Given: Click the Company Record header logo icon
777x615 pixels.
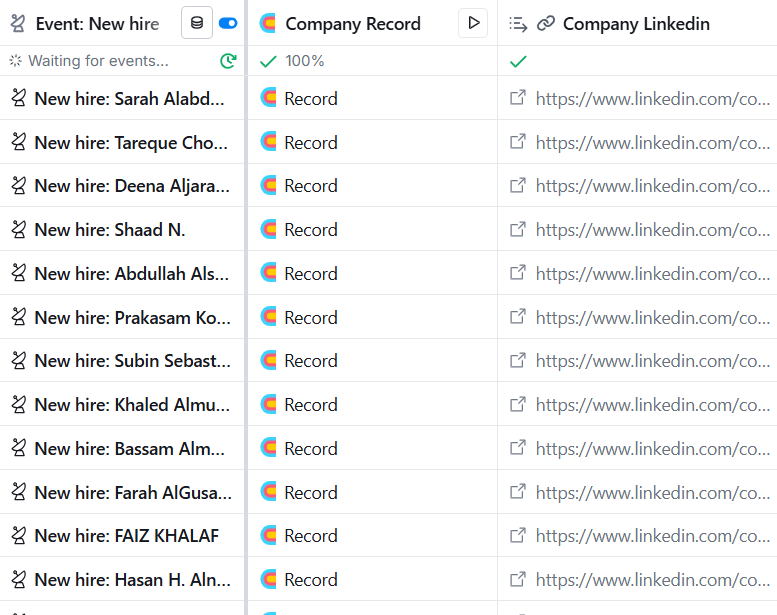Looking at the screenshot, I should 268,23.
